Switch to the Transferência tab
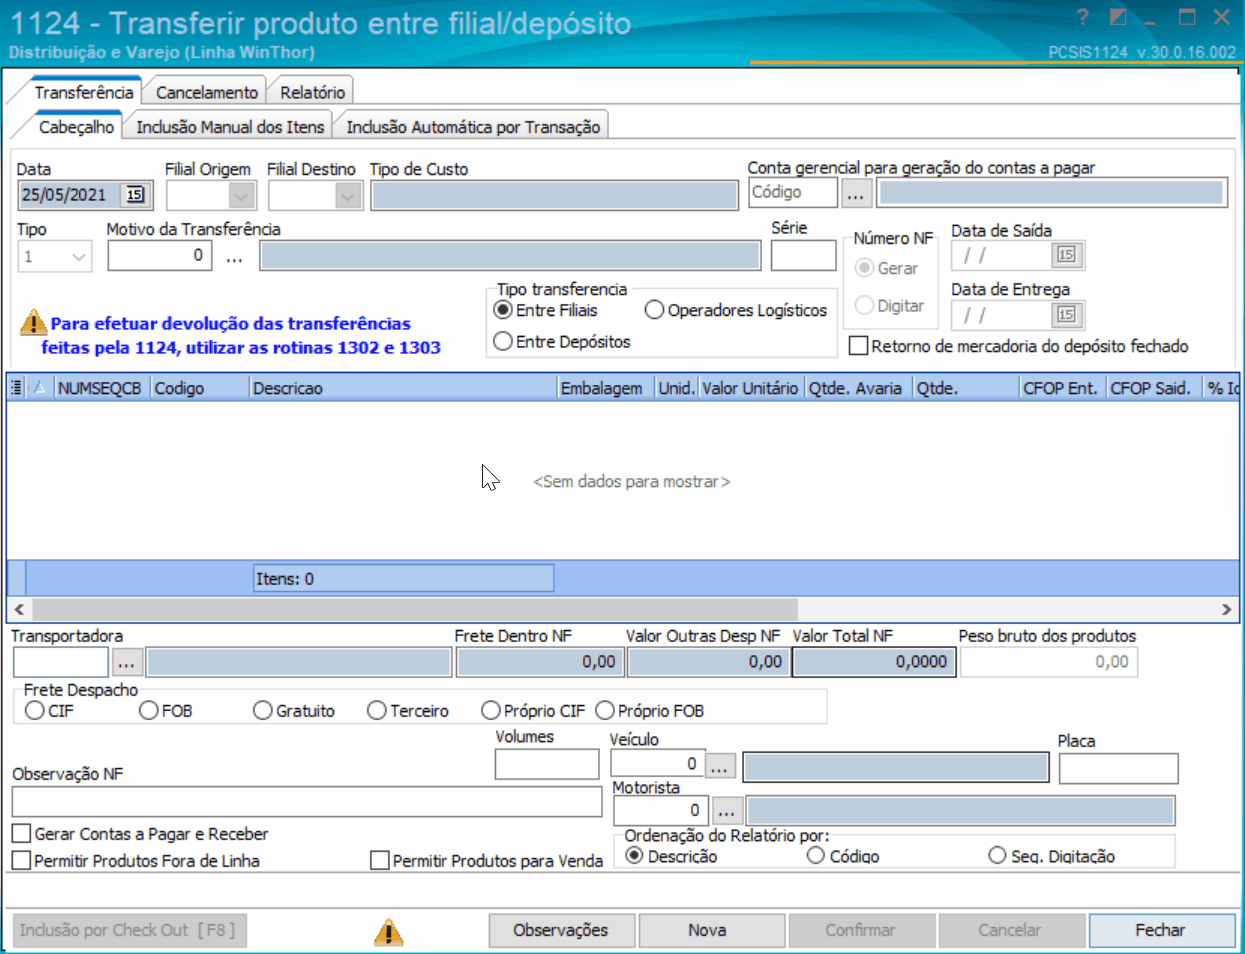Image resolution: width=1245 pixels, height=954 pixels. (x=84, y=92)
